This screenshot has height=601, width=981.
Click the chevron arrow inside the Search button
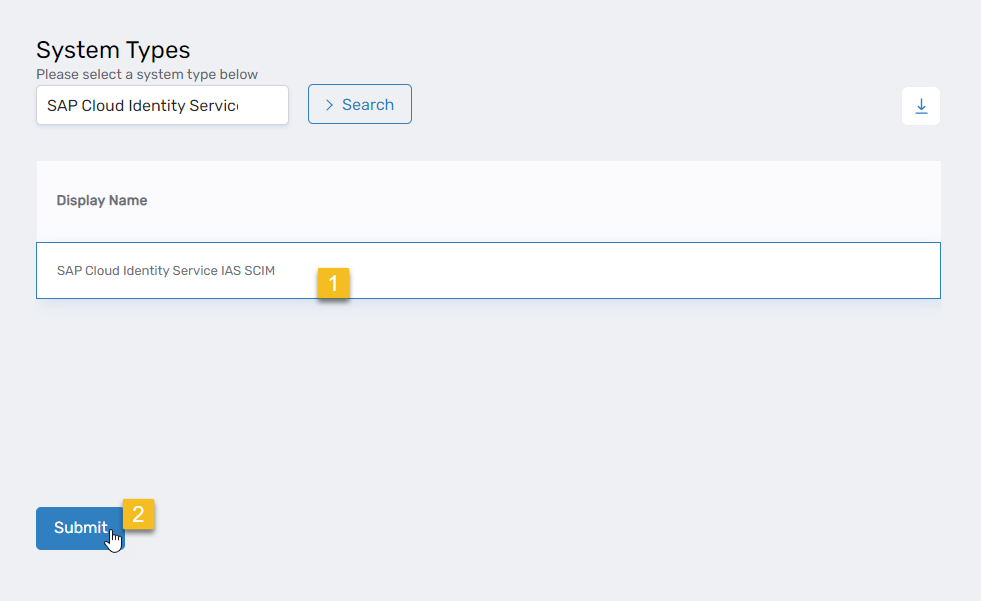point(329,105)
